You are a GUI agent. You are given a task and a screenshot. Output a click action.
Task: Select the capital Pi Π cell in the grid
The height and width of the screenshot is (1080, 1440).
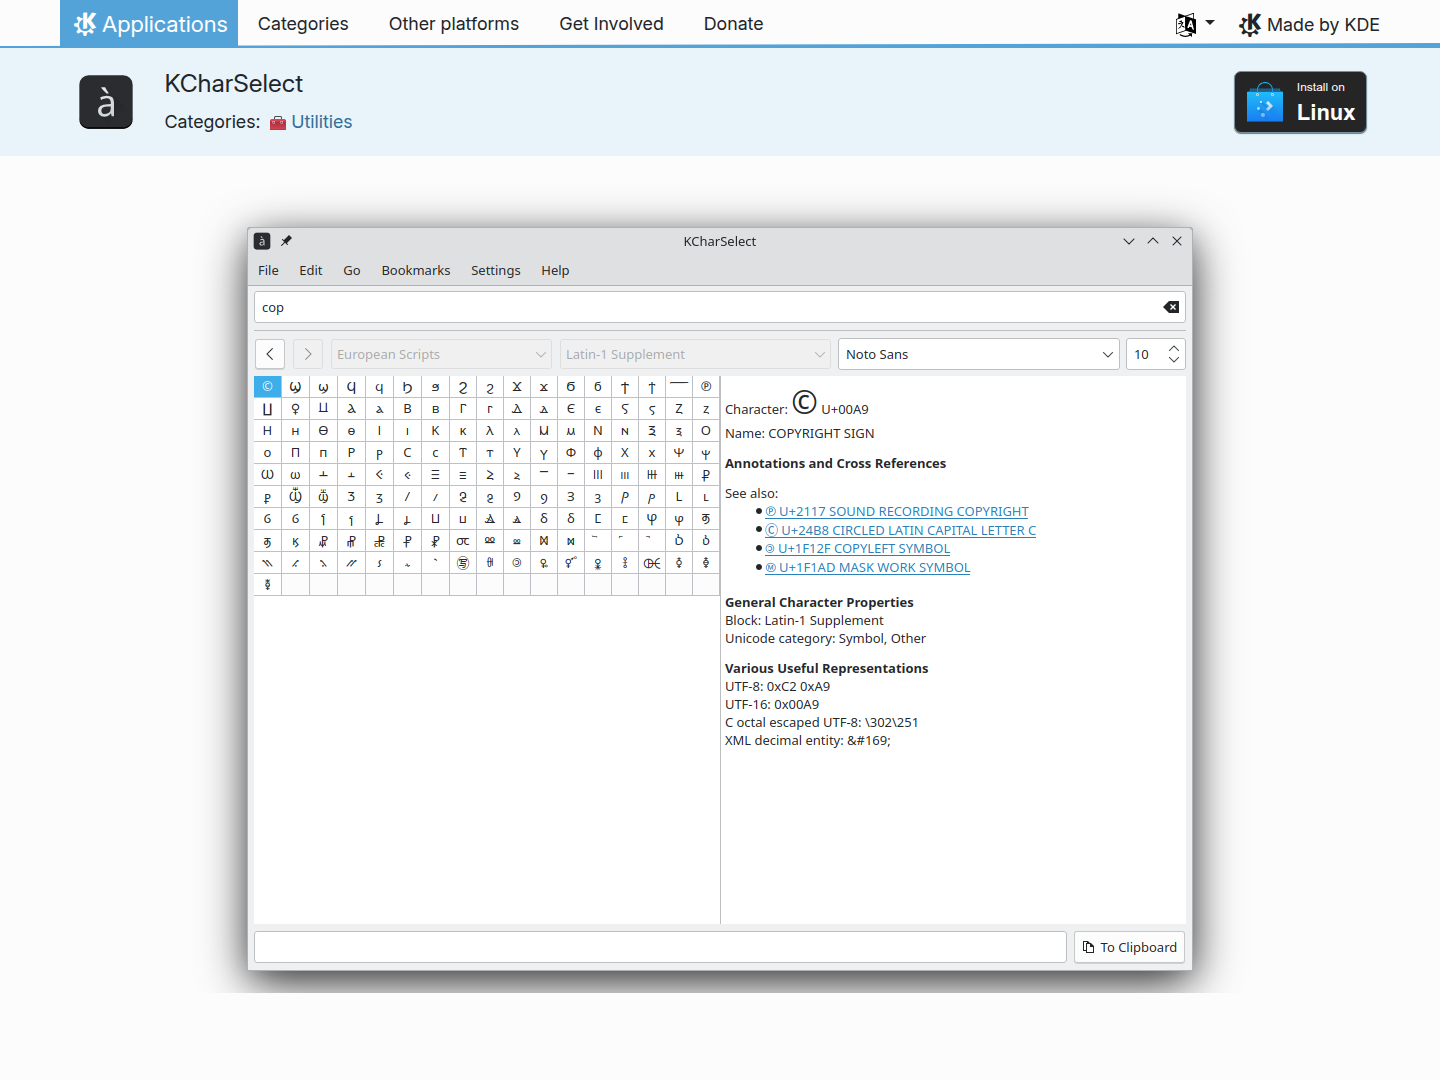tap(295, 453)
